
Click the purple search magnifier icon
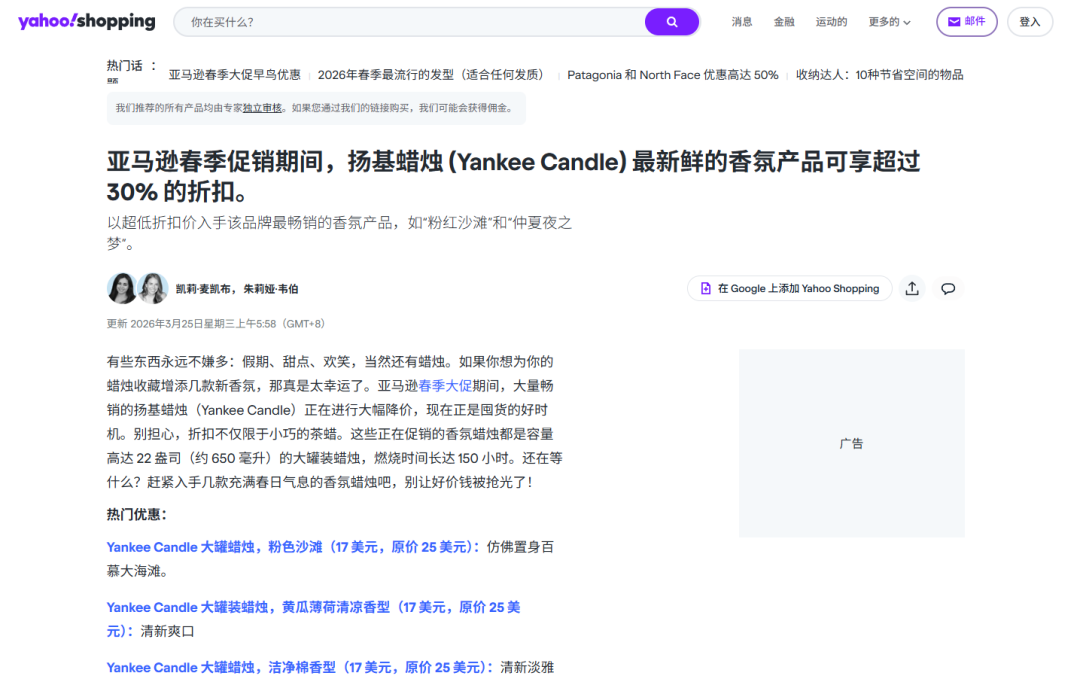tap(671, 21)
